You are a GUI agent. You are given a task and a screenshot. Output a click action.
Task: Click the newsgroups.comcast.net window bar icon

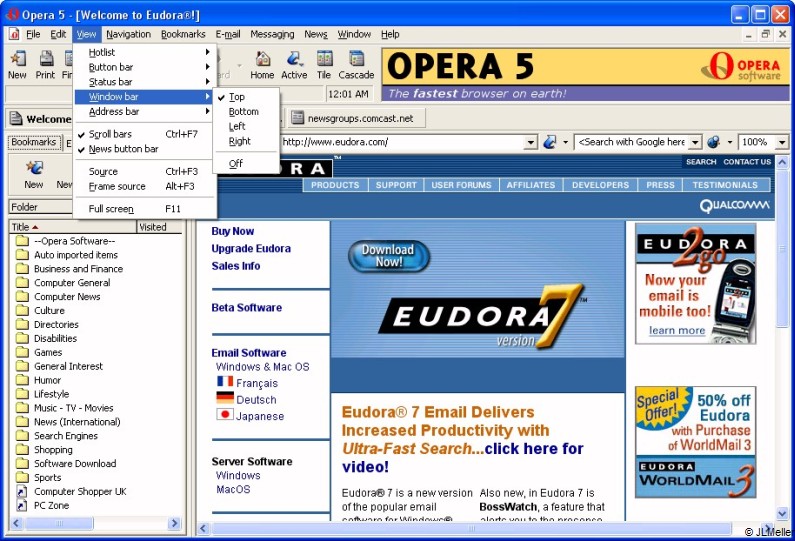[x=298, y=118]
